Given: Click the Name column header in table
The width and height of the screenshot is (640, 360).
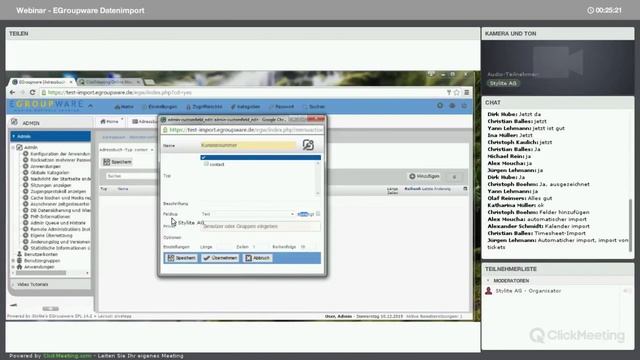Looking at the screenshot, I should (123, 189).
